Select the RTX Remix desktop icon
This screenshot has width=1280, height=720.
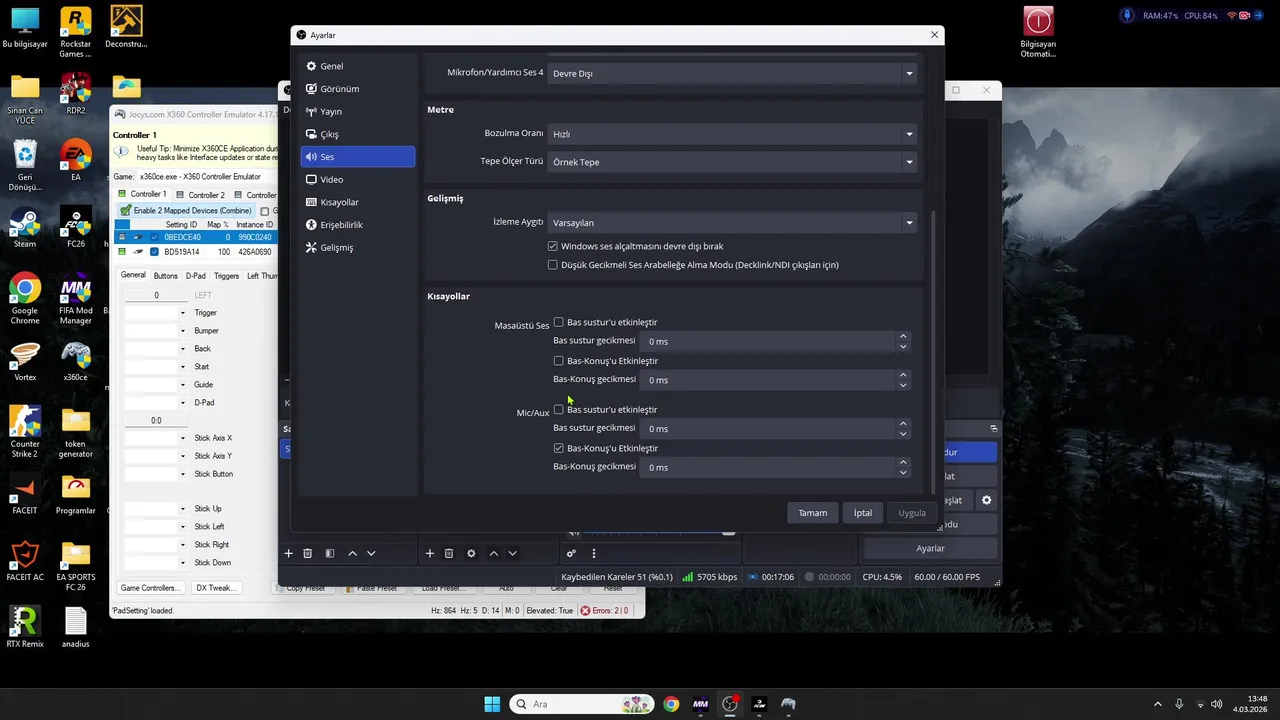pyautogui.click(x=25, y=627)
